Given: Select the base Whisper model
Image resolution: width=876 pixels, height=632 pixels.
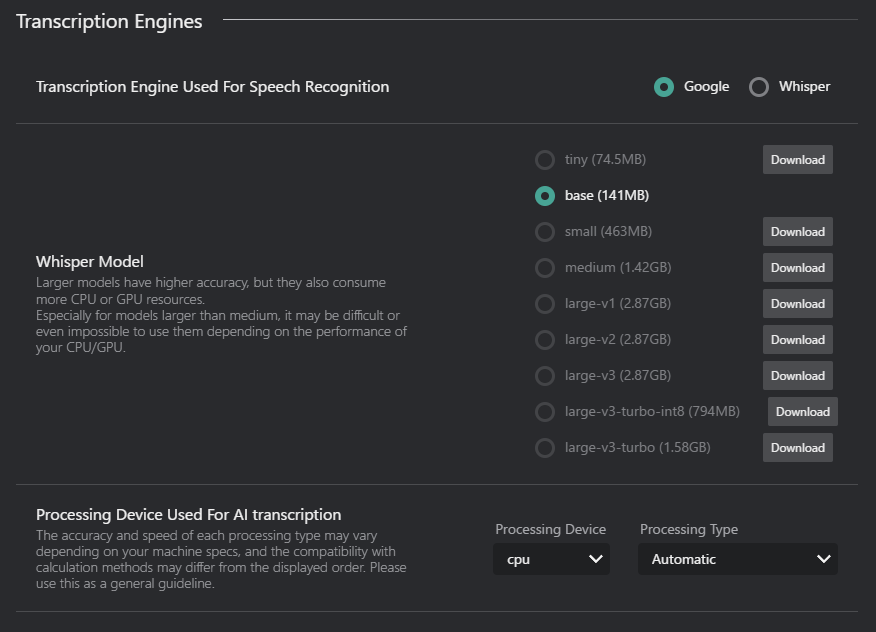Looking at the screenshot, I should point(545,195).
